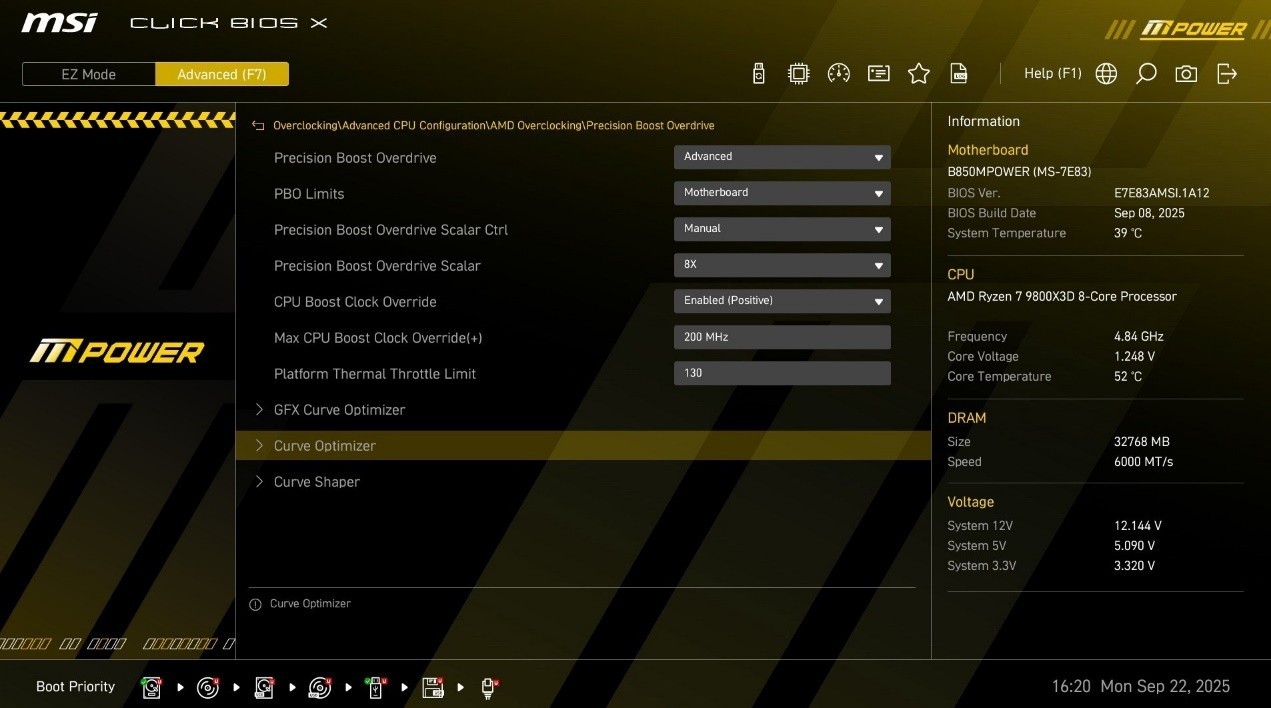Click the globe language icon
Image resolution: width=1271 pixels, height=708 pixels.
tap(1106, 74)
